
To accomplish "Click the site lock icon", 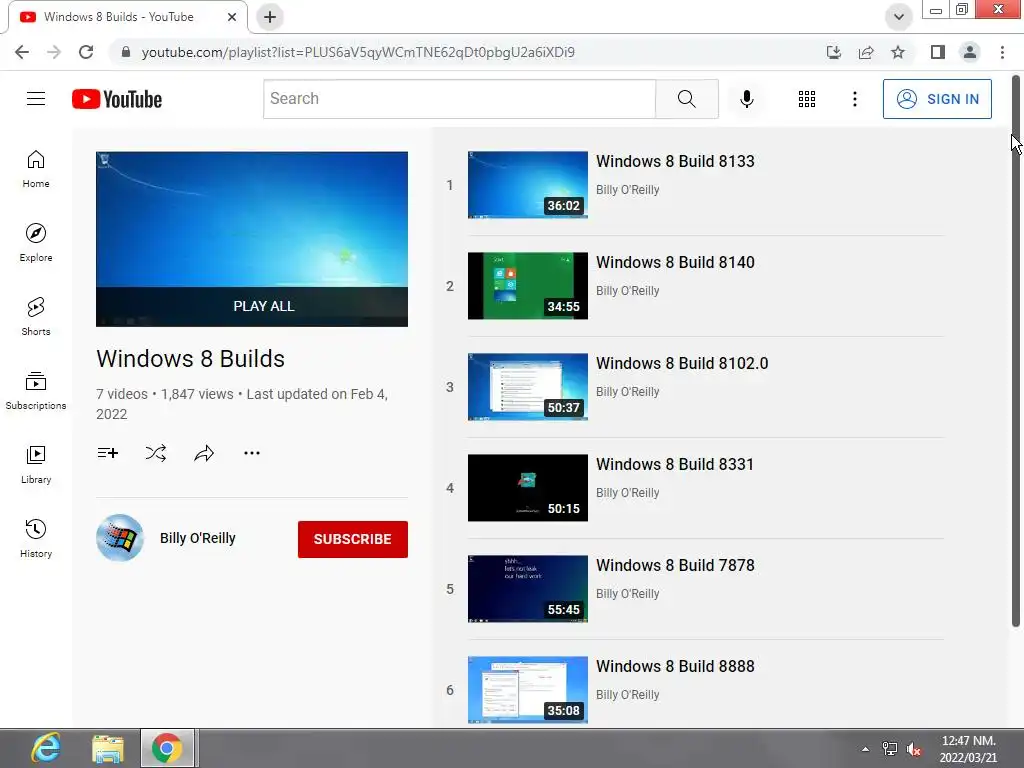I will coord(126,52).
